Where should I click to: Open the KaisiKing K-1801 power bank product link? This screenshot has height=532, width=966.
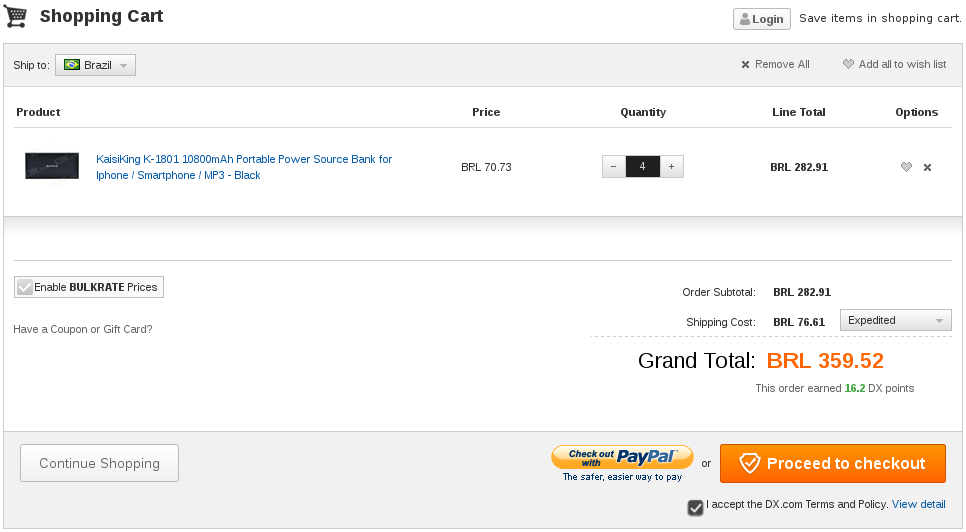[244, 167]
